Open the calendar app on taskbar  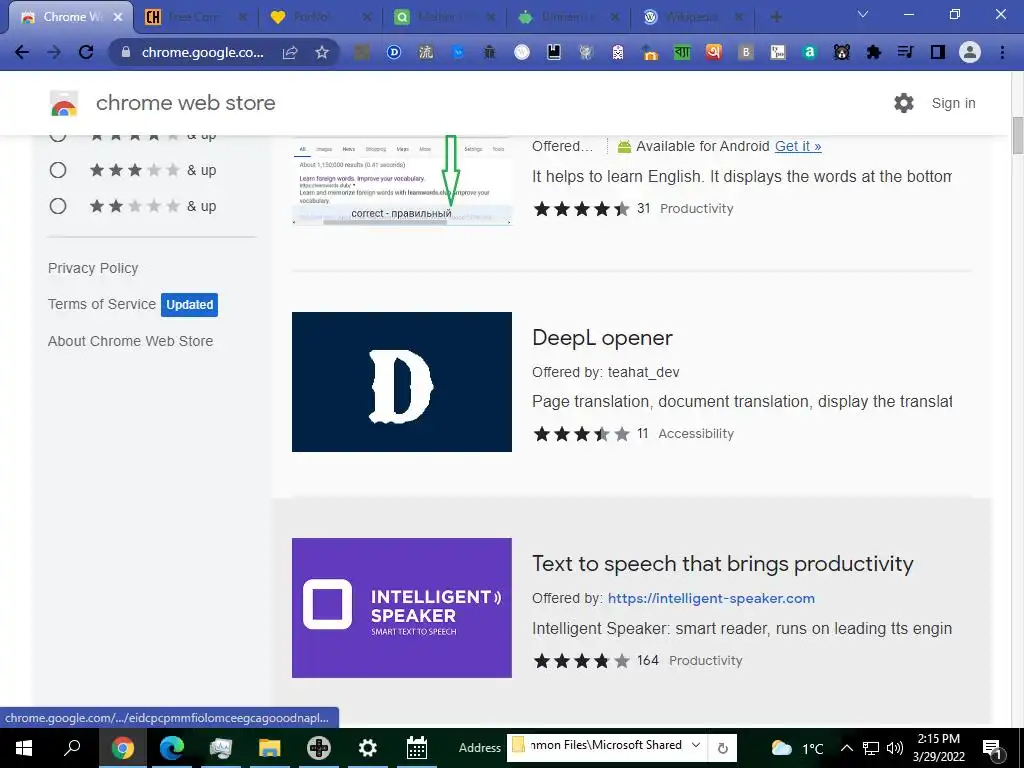coord(417,748)
